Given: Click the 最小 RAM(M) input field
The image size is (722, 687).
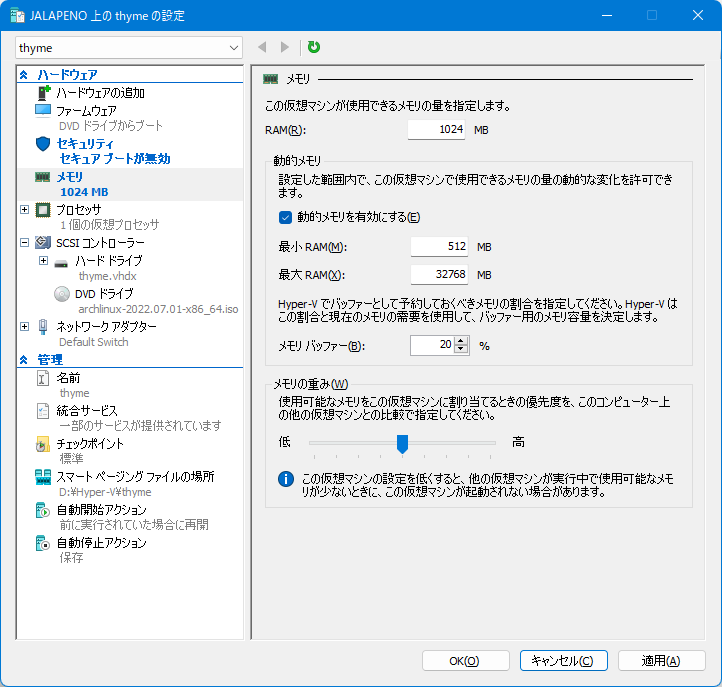Looking at the screenshot, I should [x=439, y=247].
